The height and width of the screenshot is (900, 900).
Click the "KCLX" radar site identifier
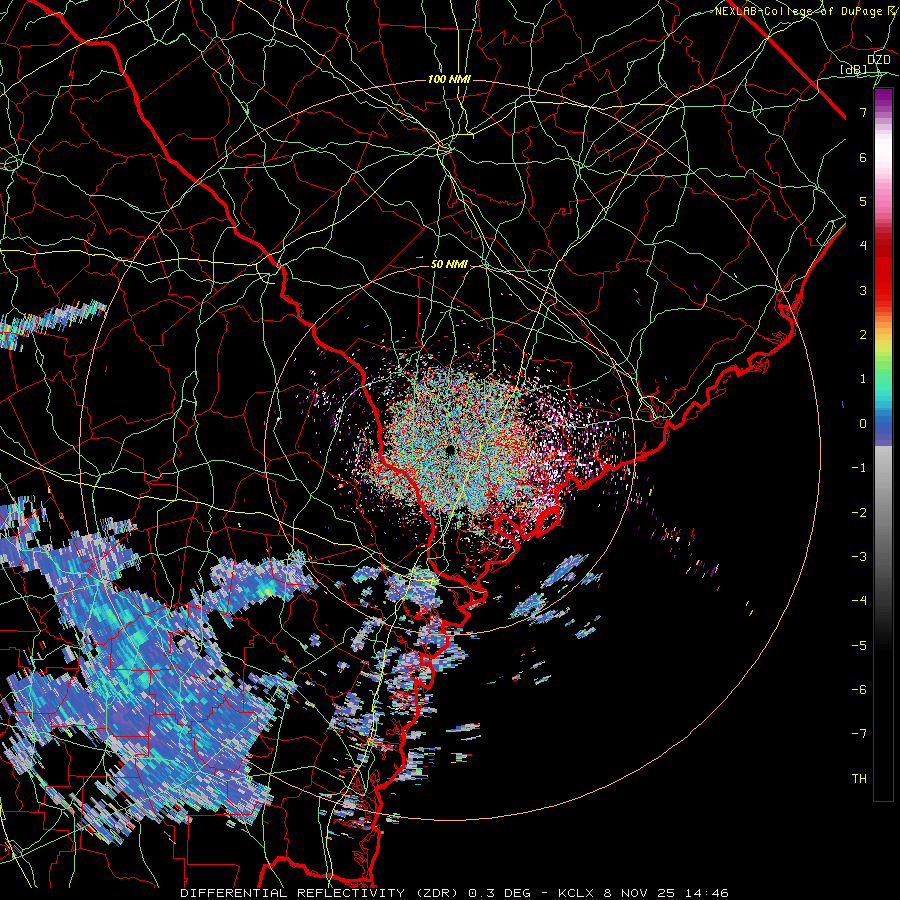point(576,893)
